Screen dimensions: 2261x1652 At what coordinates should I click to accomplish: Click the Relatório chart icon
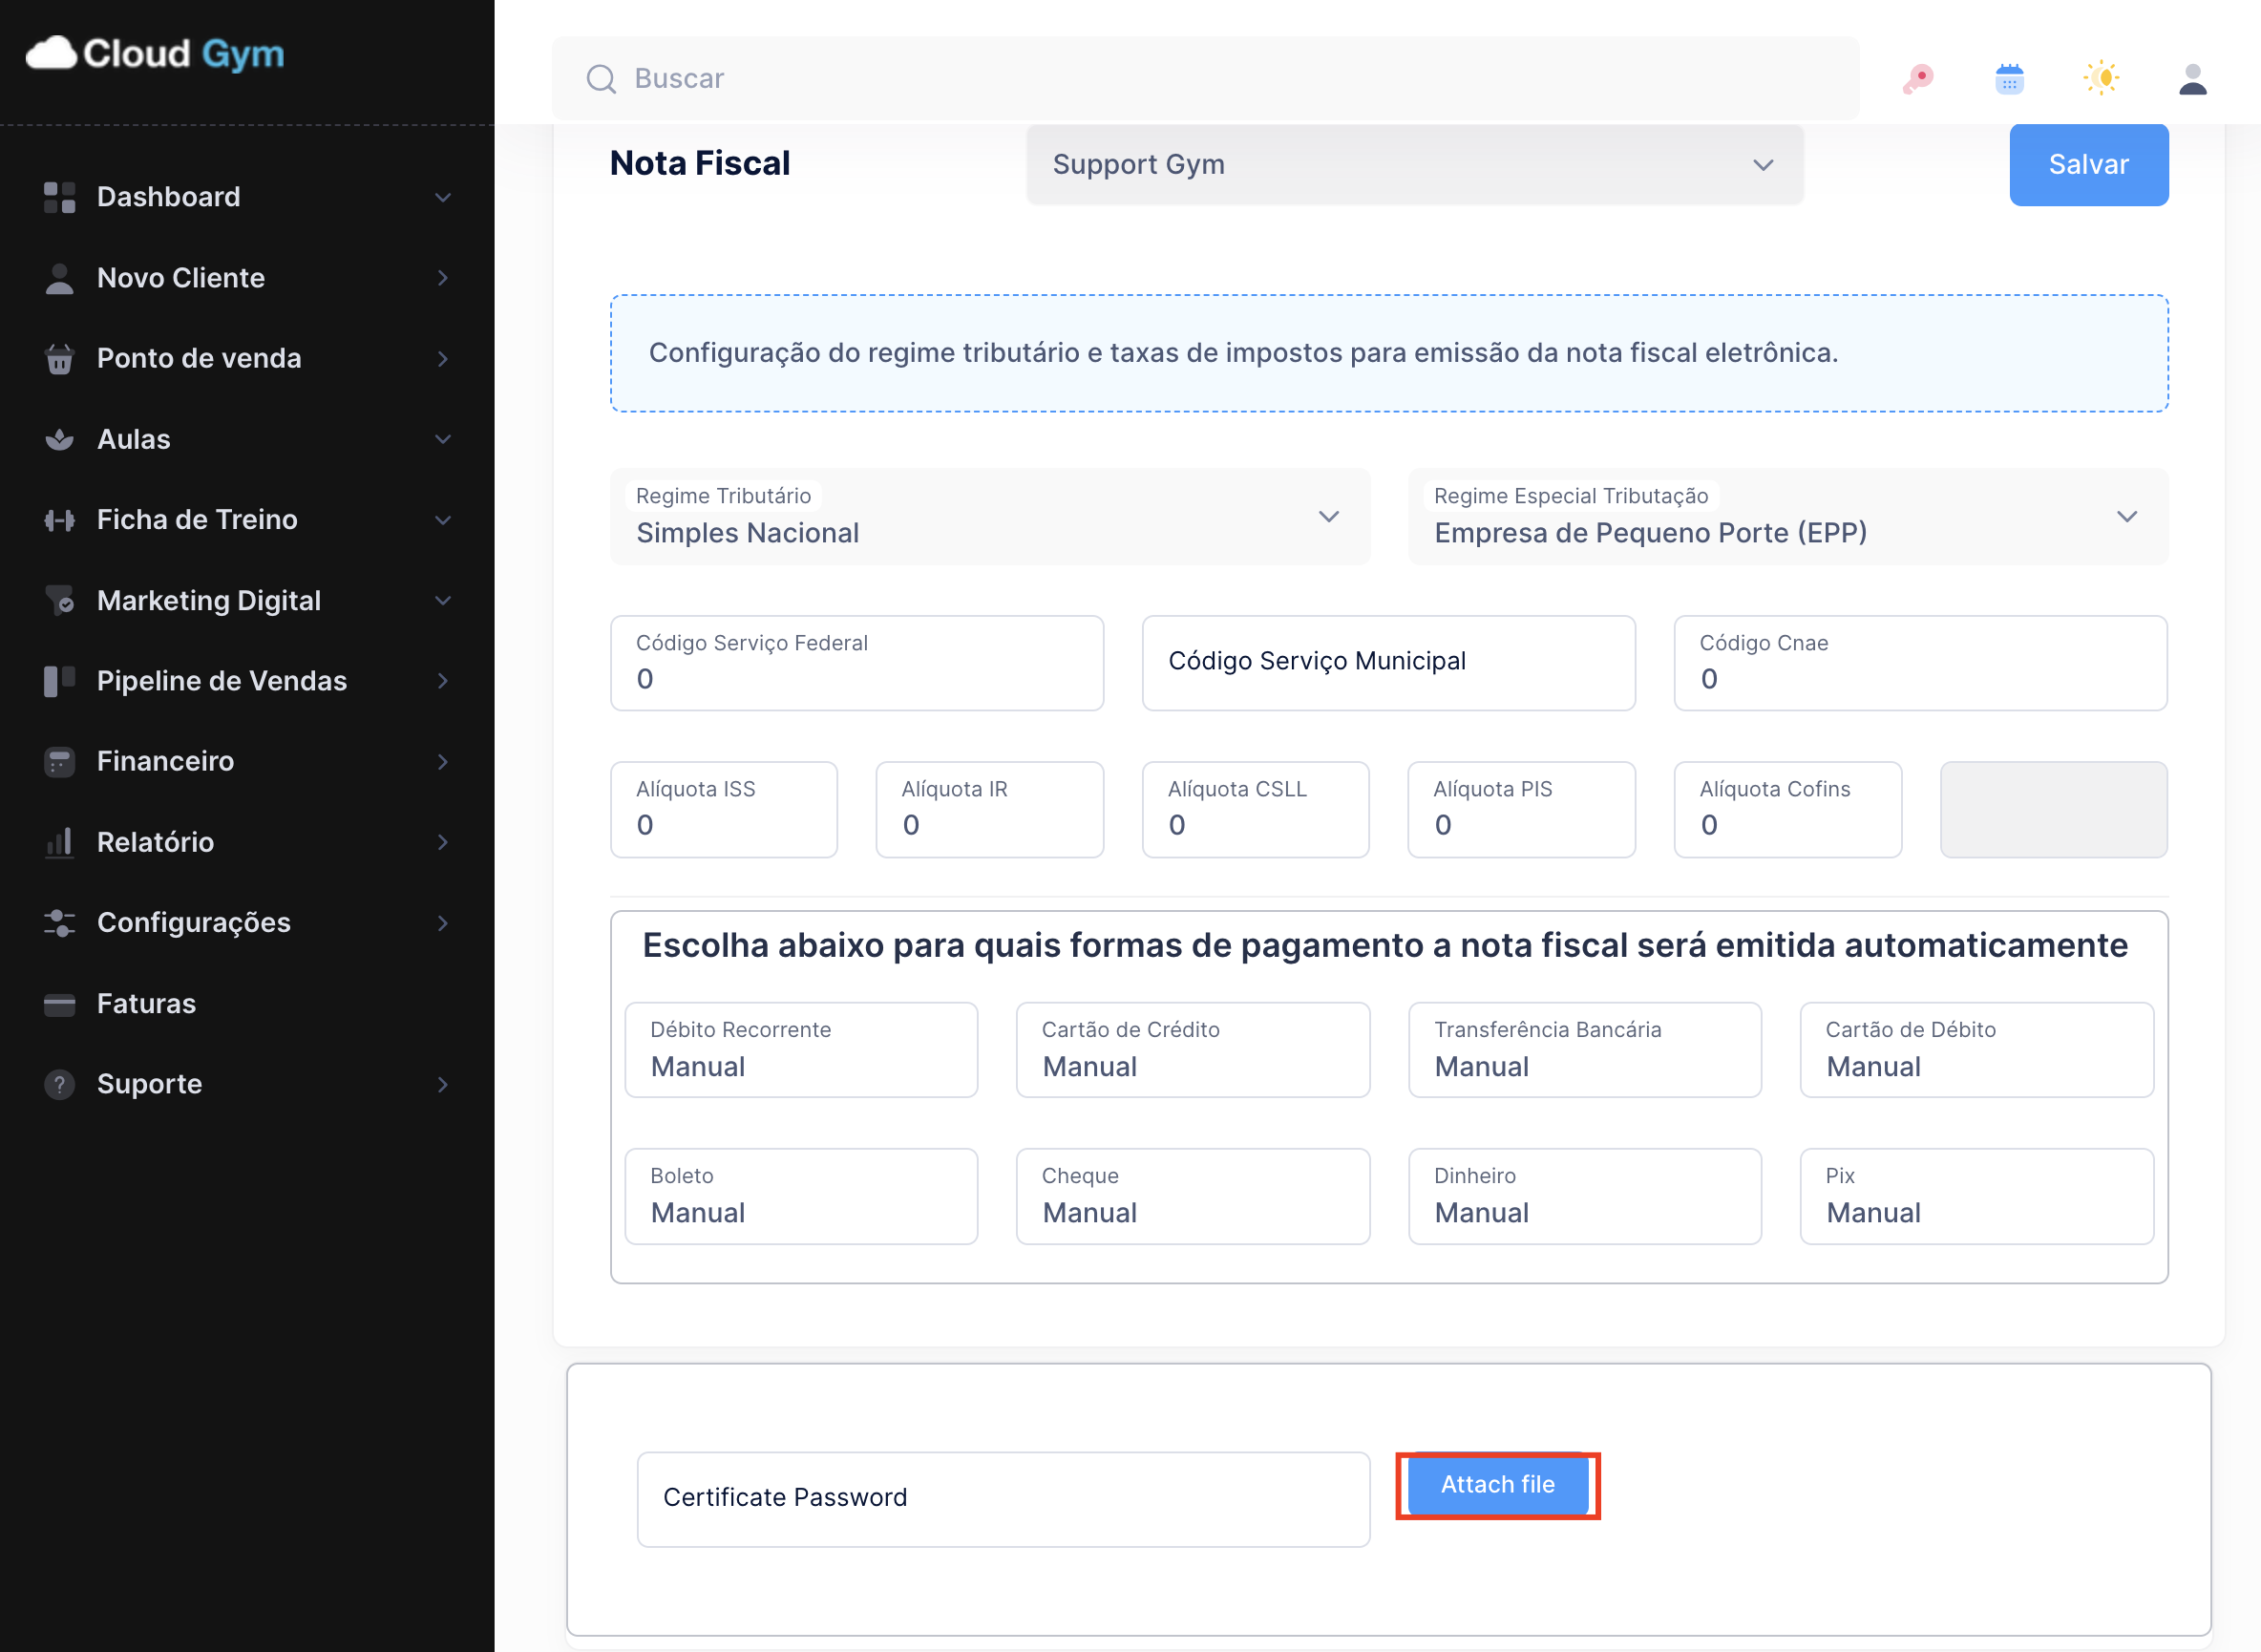tap(60, 842)
